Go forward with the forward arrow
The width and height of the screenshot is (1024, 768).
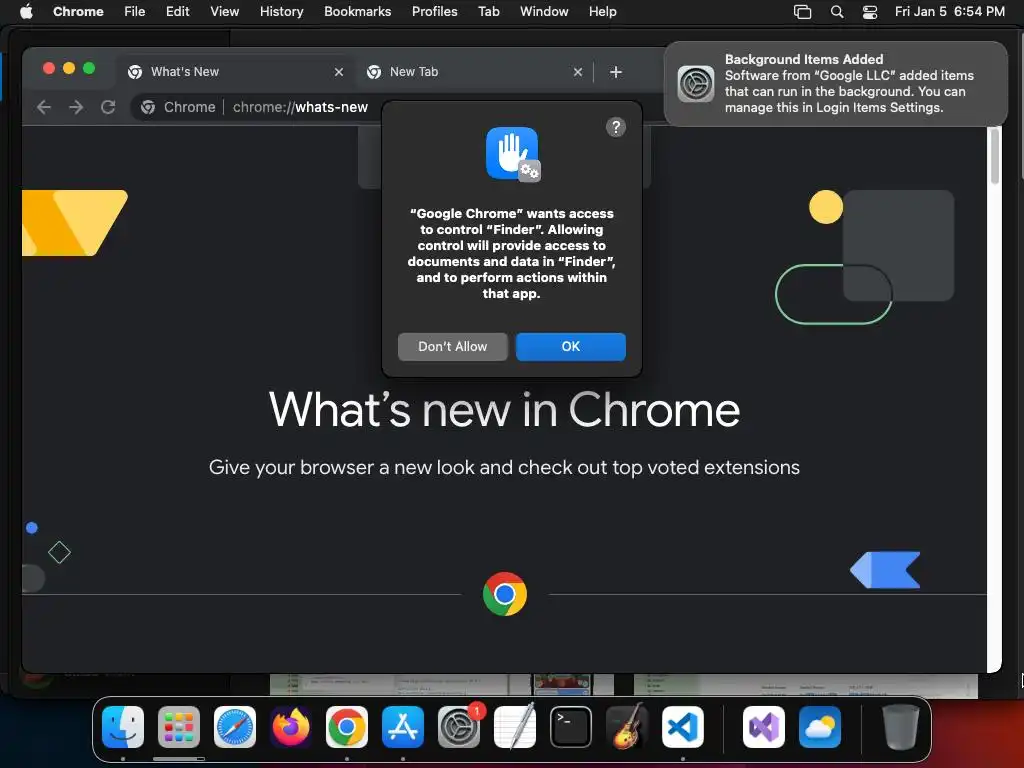[76, 107]
